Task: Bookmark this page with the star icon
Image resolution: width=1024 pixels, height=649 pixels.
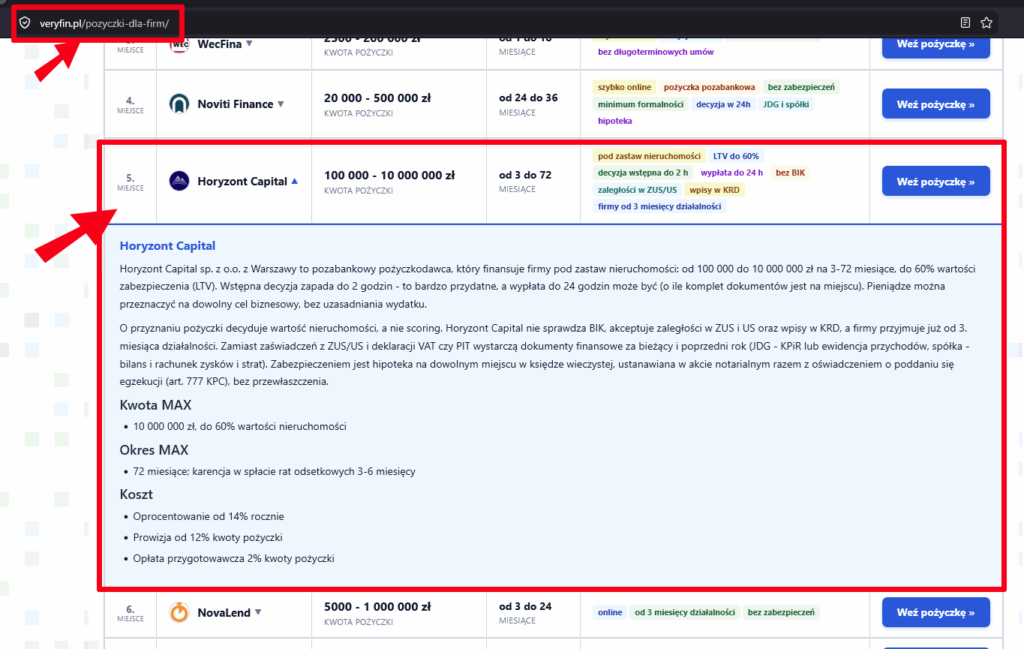Action: point(986,23)
